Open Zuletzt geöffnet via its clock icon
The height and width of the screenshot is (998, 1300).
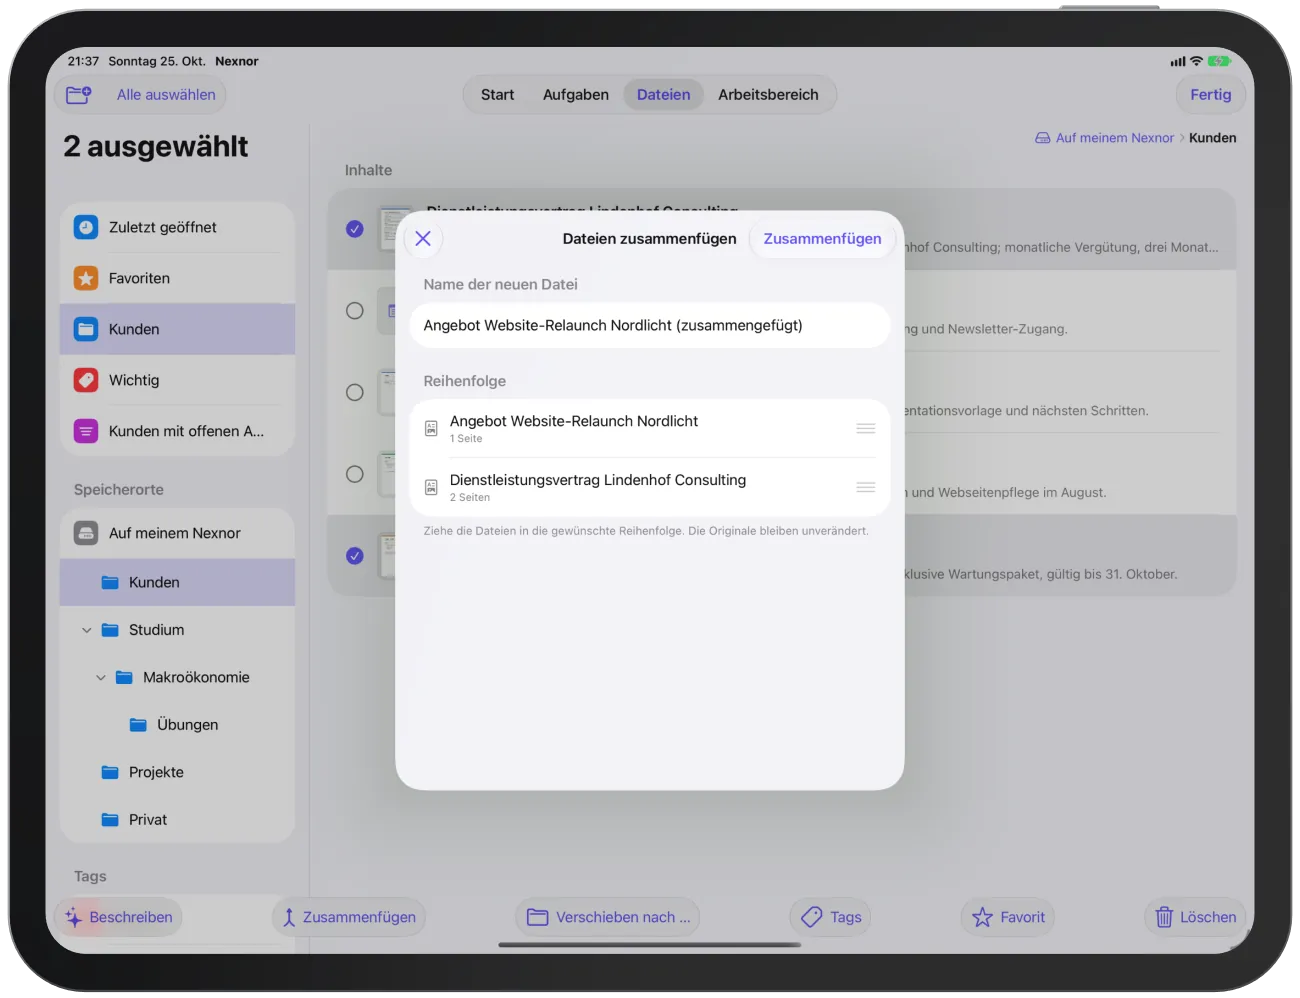coord(86,227)
